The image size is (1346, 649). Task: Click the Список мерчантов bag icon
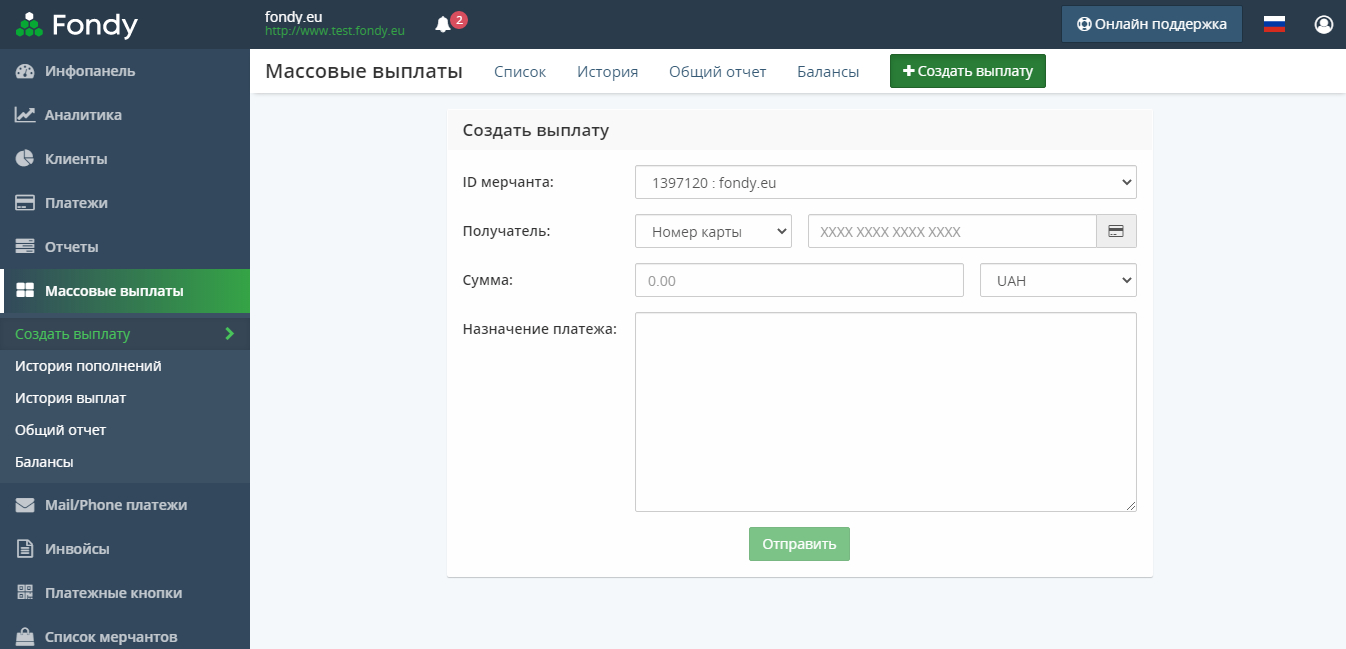click(x=25, y=637)
